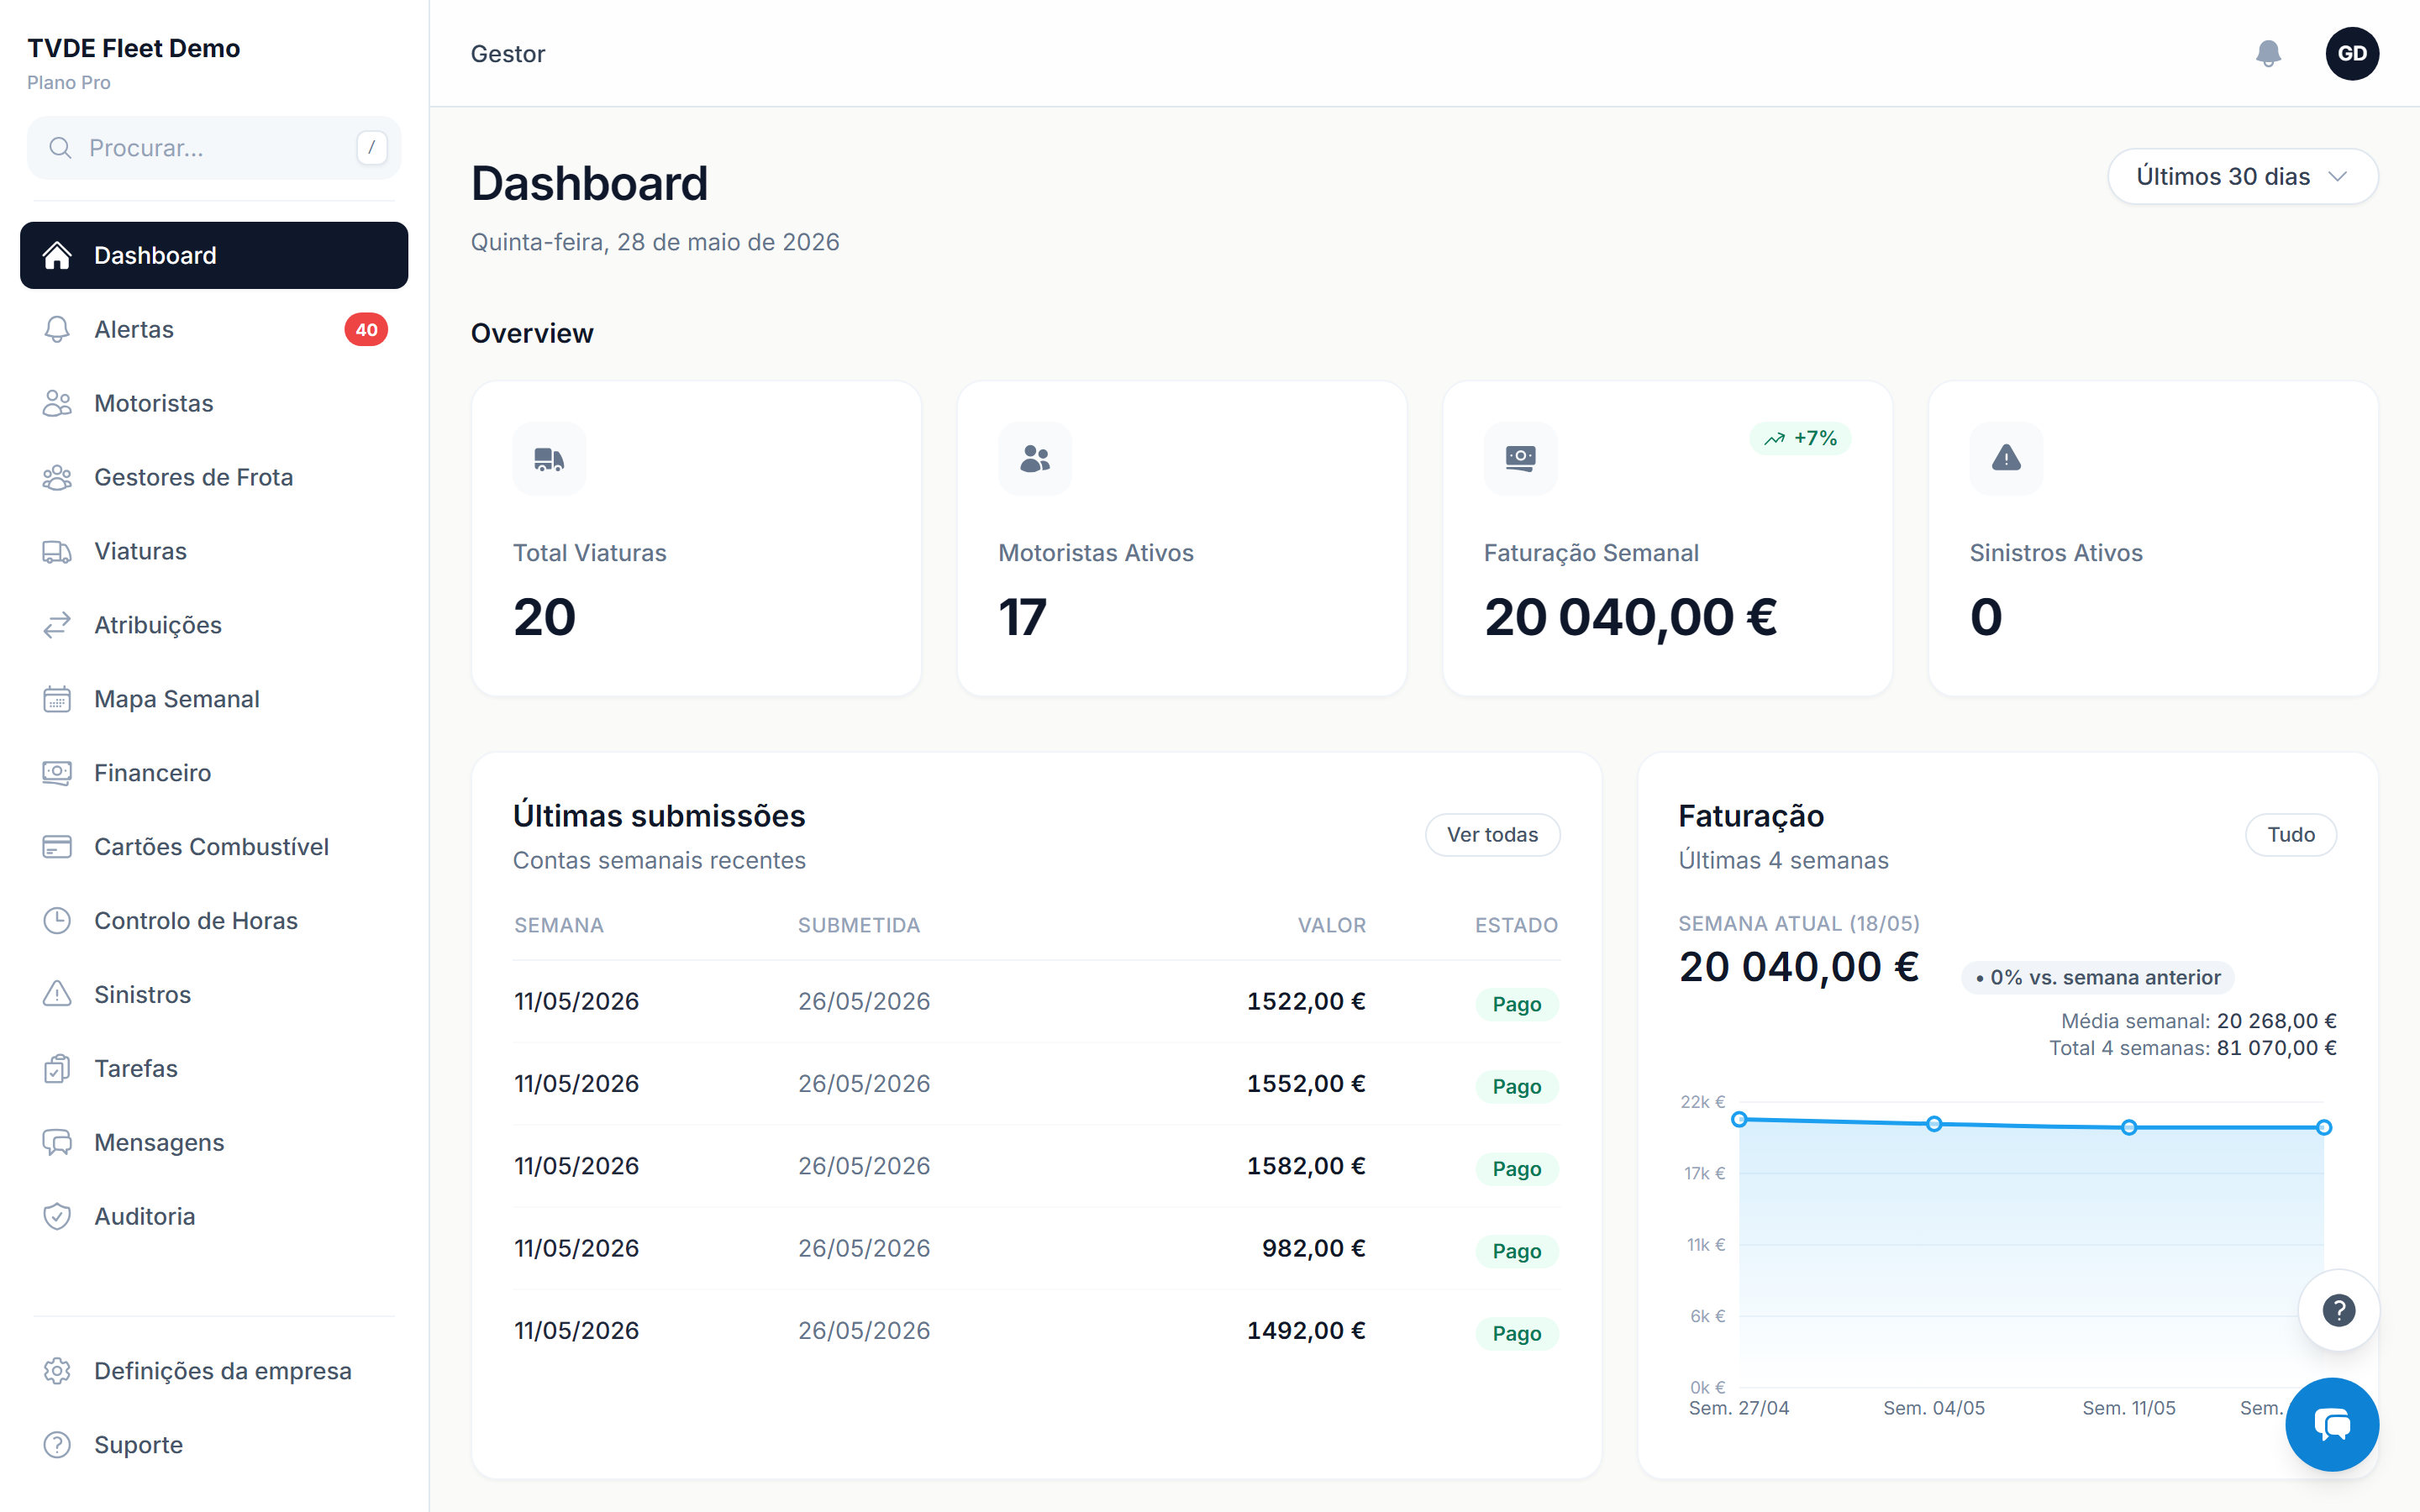Click the 0% vs. semana anterior badge
Image resolution: width=2420 pixels, height=1512 pixels.
tap(2097, 978)
